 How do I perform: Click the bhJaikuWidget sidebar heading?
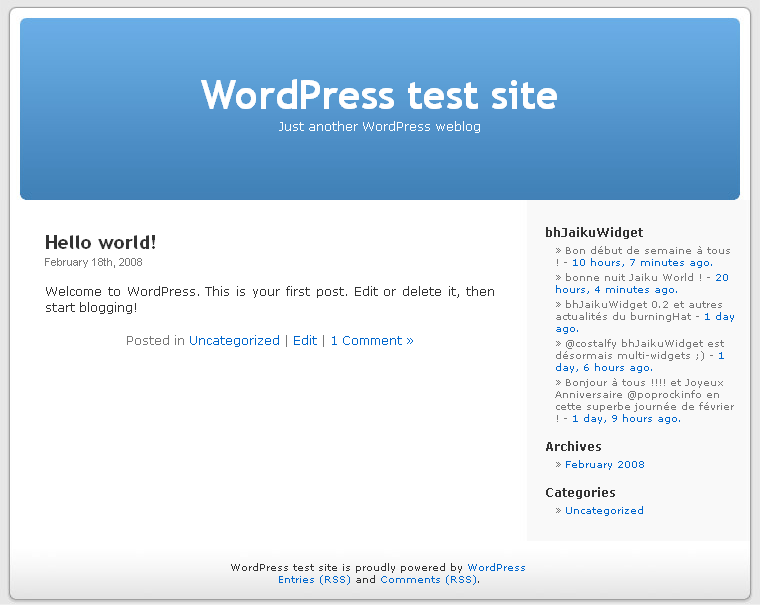click(x=594, y=232)
